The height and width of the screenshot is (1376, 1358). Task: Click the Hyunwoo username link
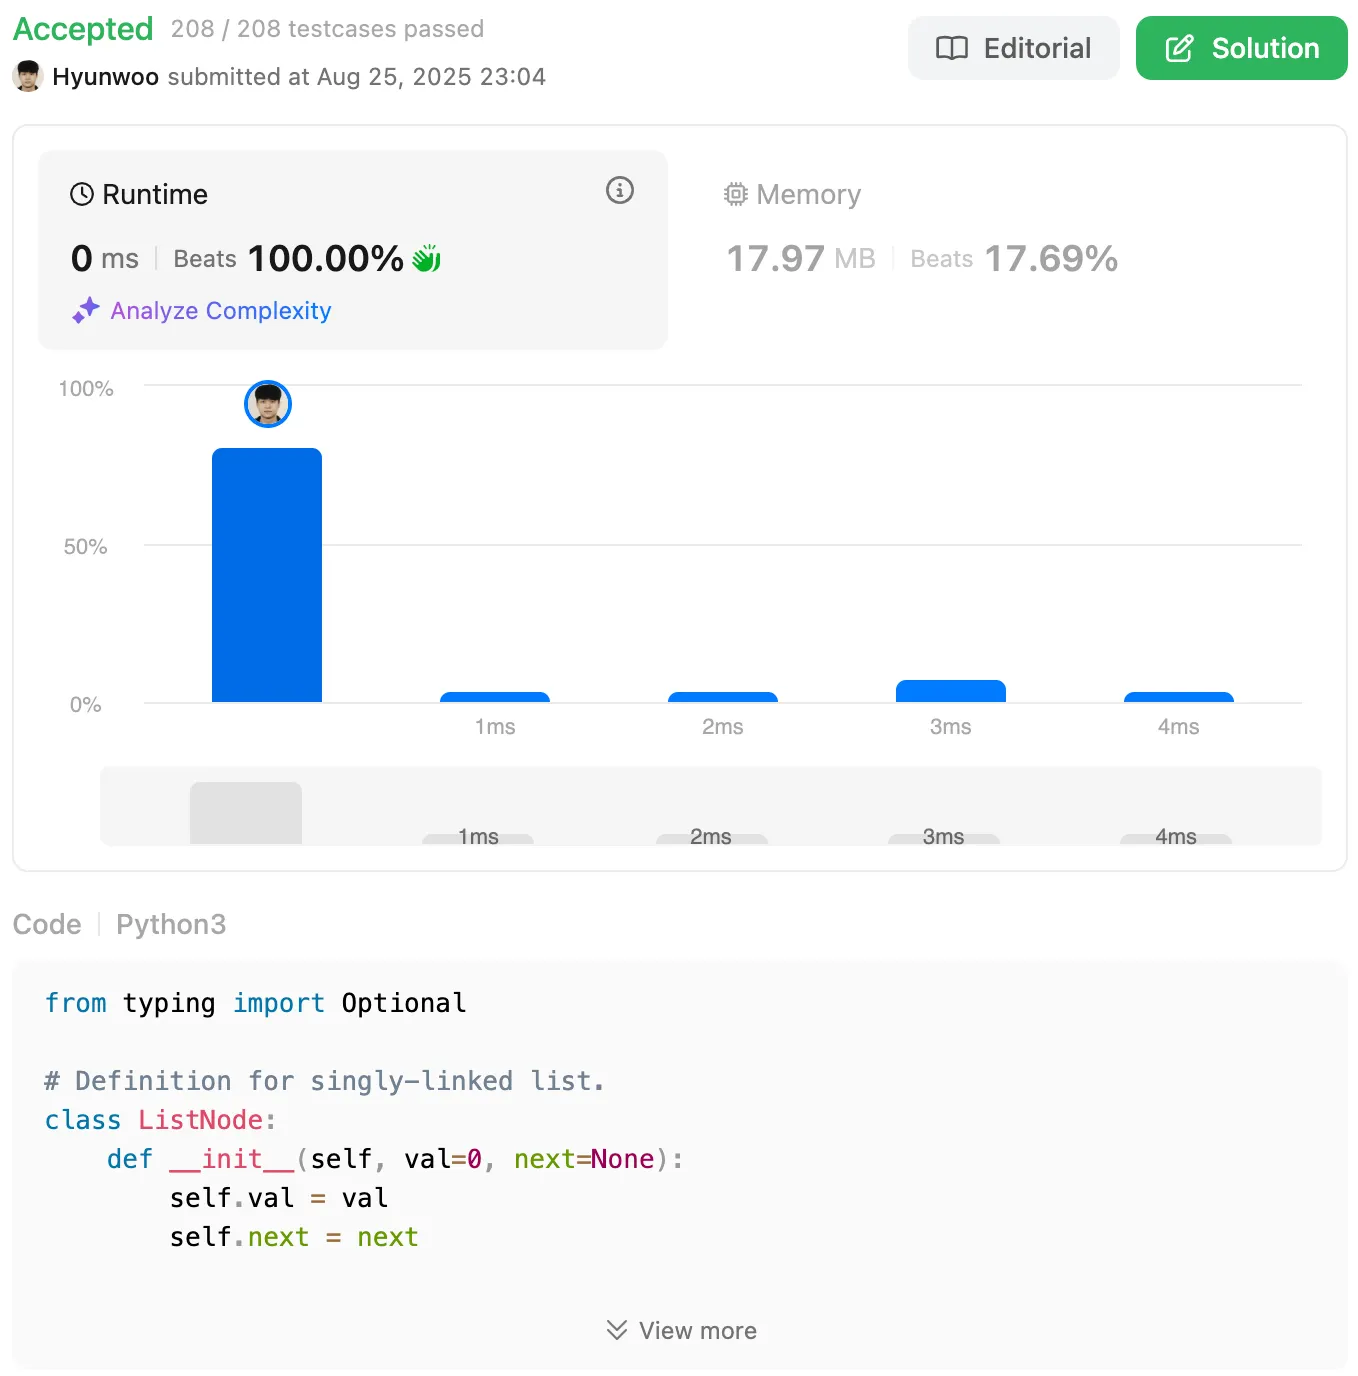point(105,77)
